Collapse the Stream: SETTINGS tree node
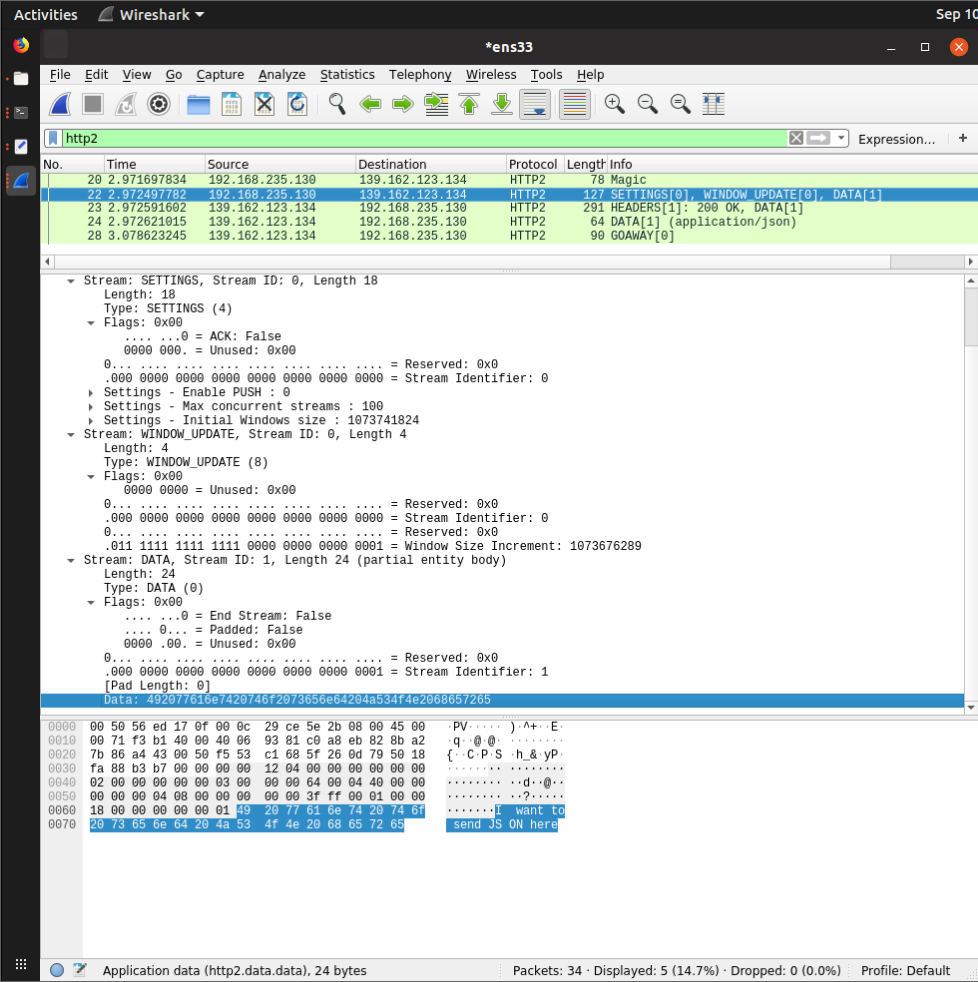Image resolution: width=978 pixels, height=982 pixels. [71, 281]
